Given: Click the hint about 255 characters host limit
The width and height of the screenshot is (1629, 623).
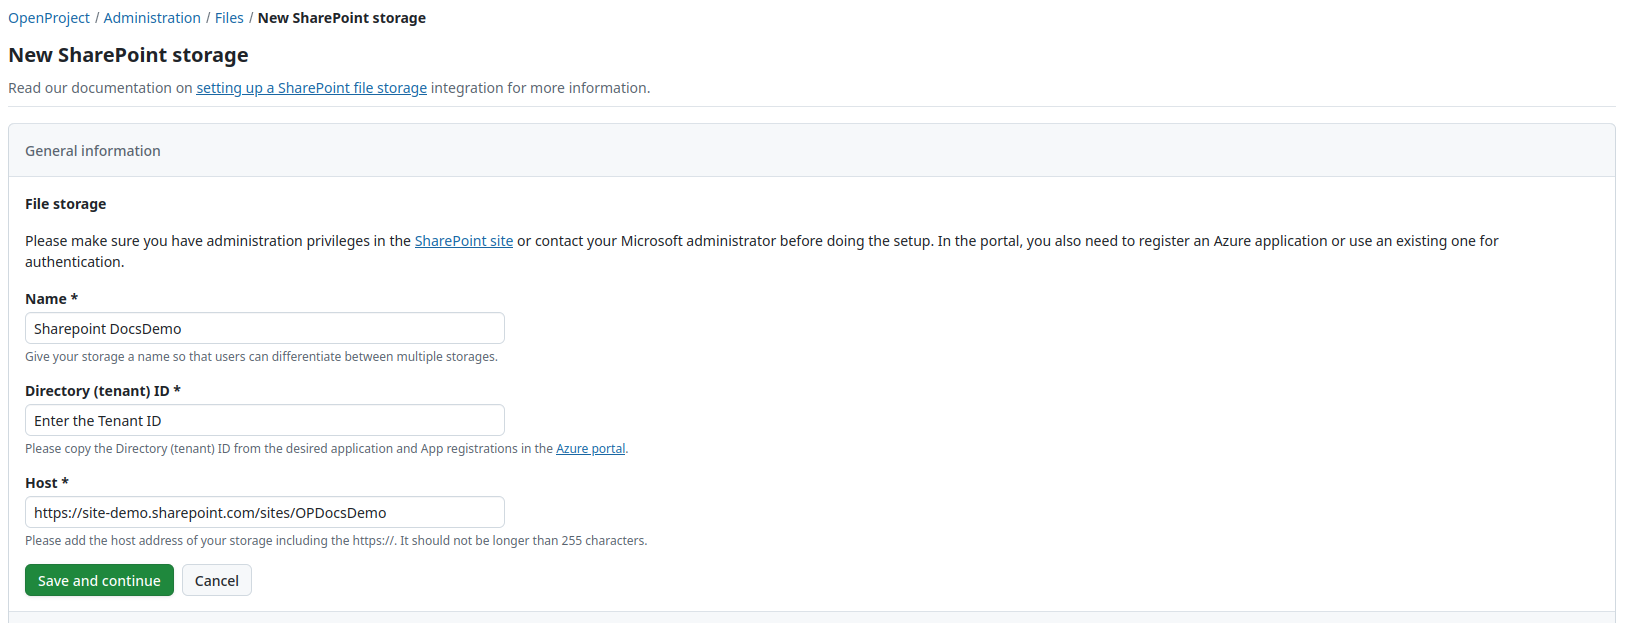Looking at the screenshot, I should click(x=336, y=541).
